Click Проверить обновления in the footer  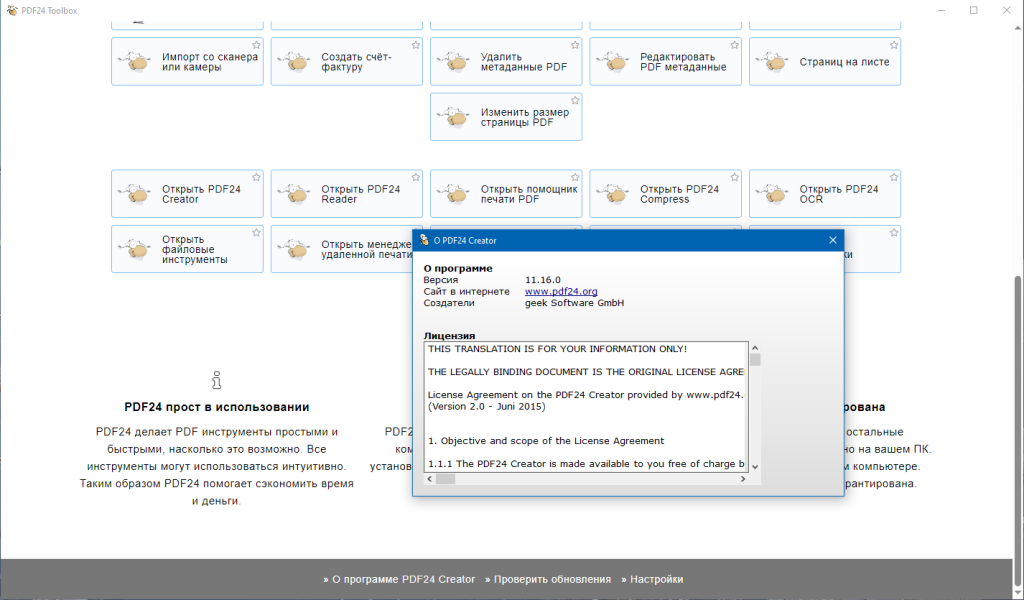548,579
